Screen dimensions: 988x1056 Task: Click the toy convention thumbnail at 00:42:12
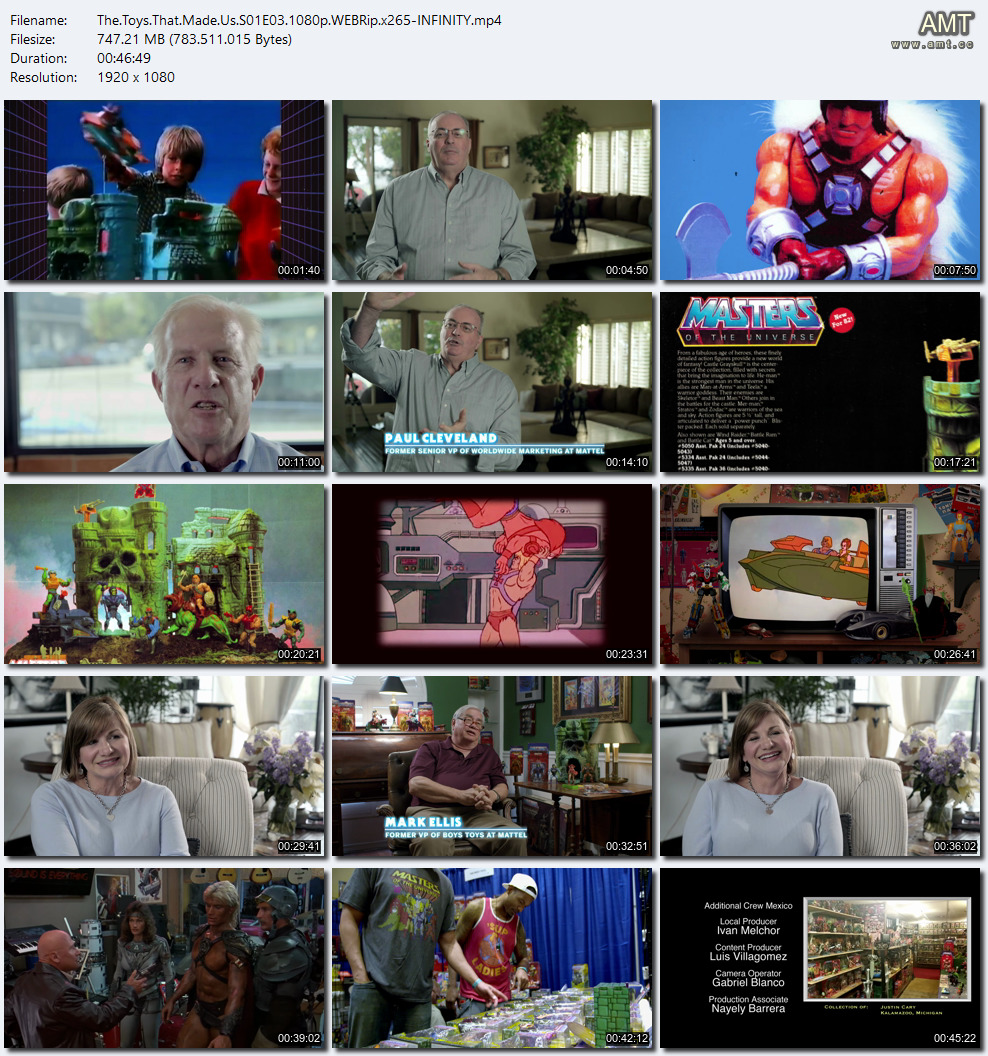tap(492, 958)
